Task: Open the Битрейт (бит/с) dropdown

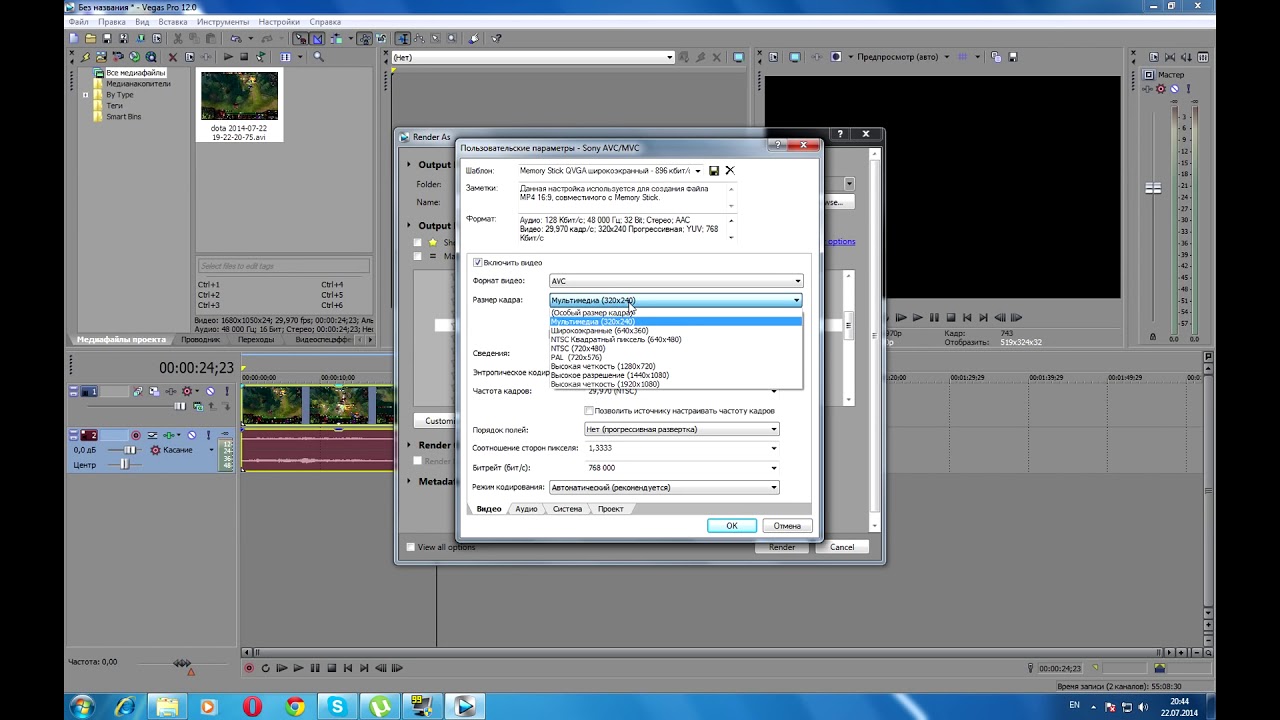Action: [x=774, y=468]
